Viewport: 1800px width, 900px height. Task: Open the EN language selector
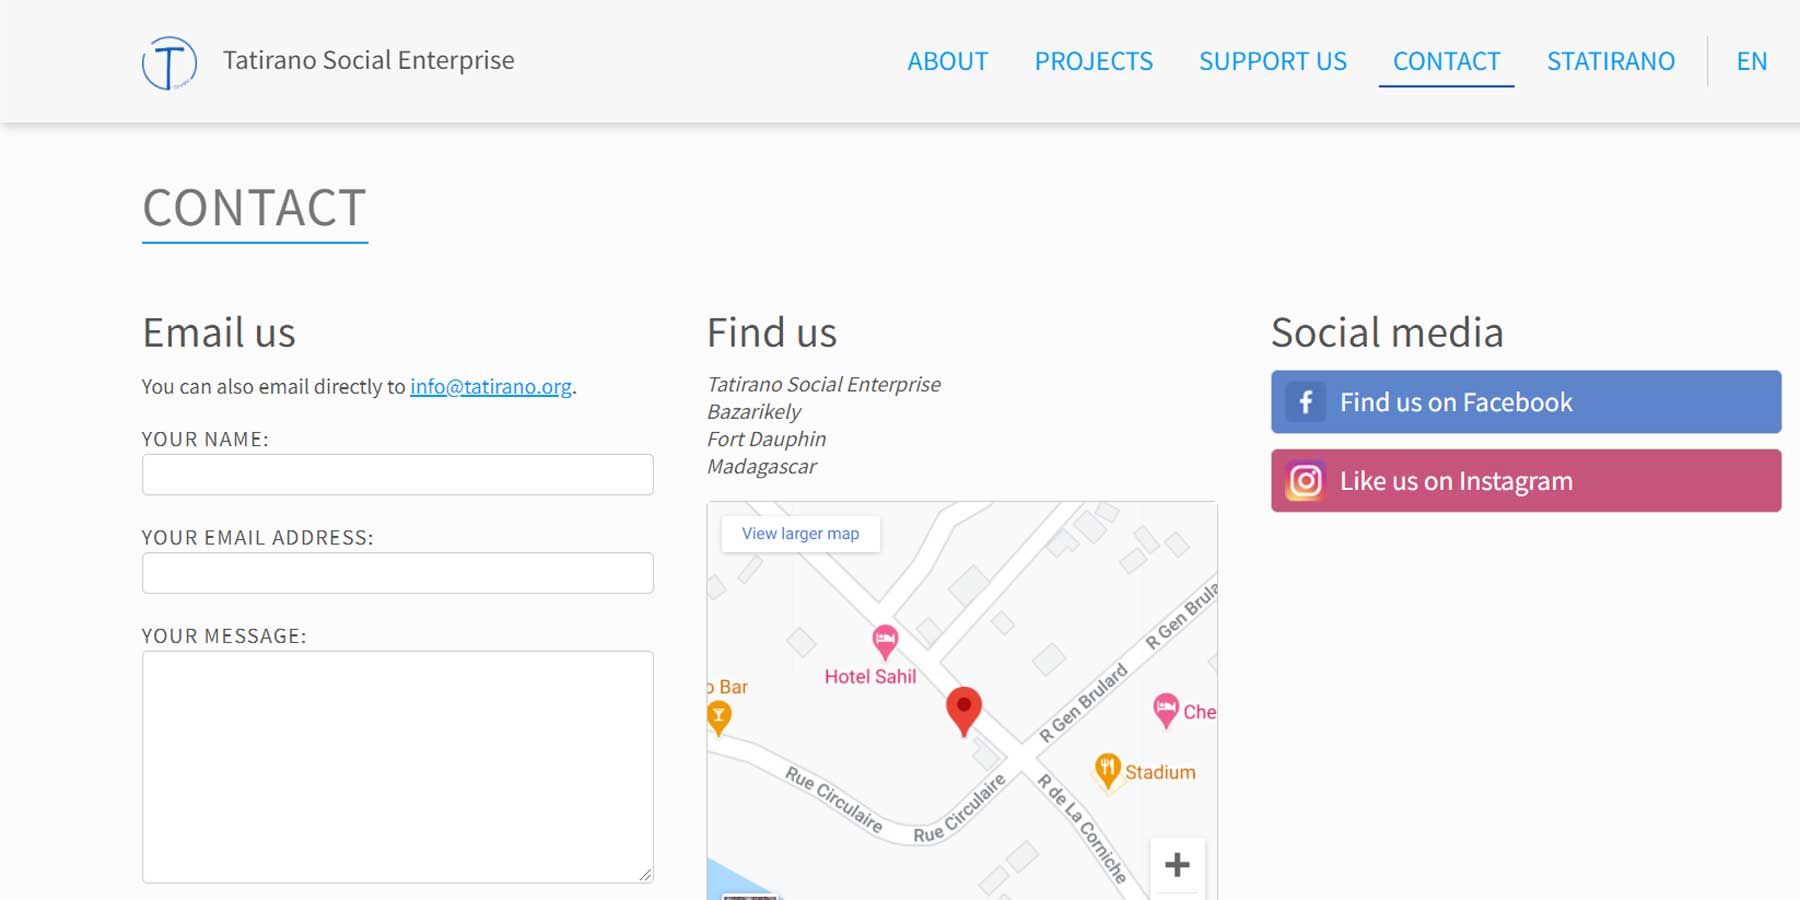click(x=1751, y=61)
